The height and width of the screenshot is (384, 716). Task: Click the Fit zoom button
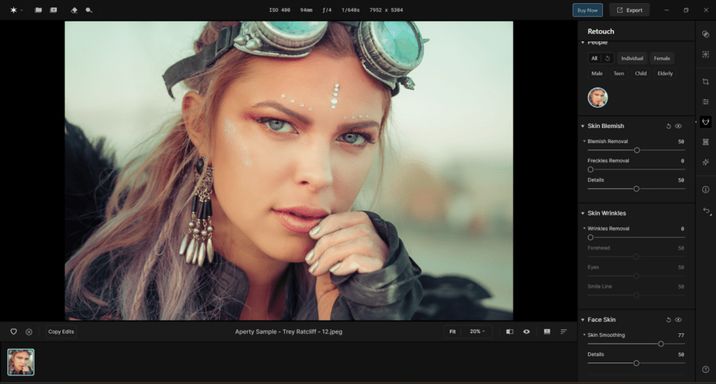tap(452, 331)
